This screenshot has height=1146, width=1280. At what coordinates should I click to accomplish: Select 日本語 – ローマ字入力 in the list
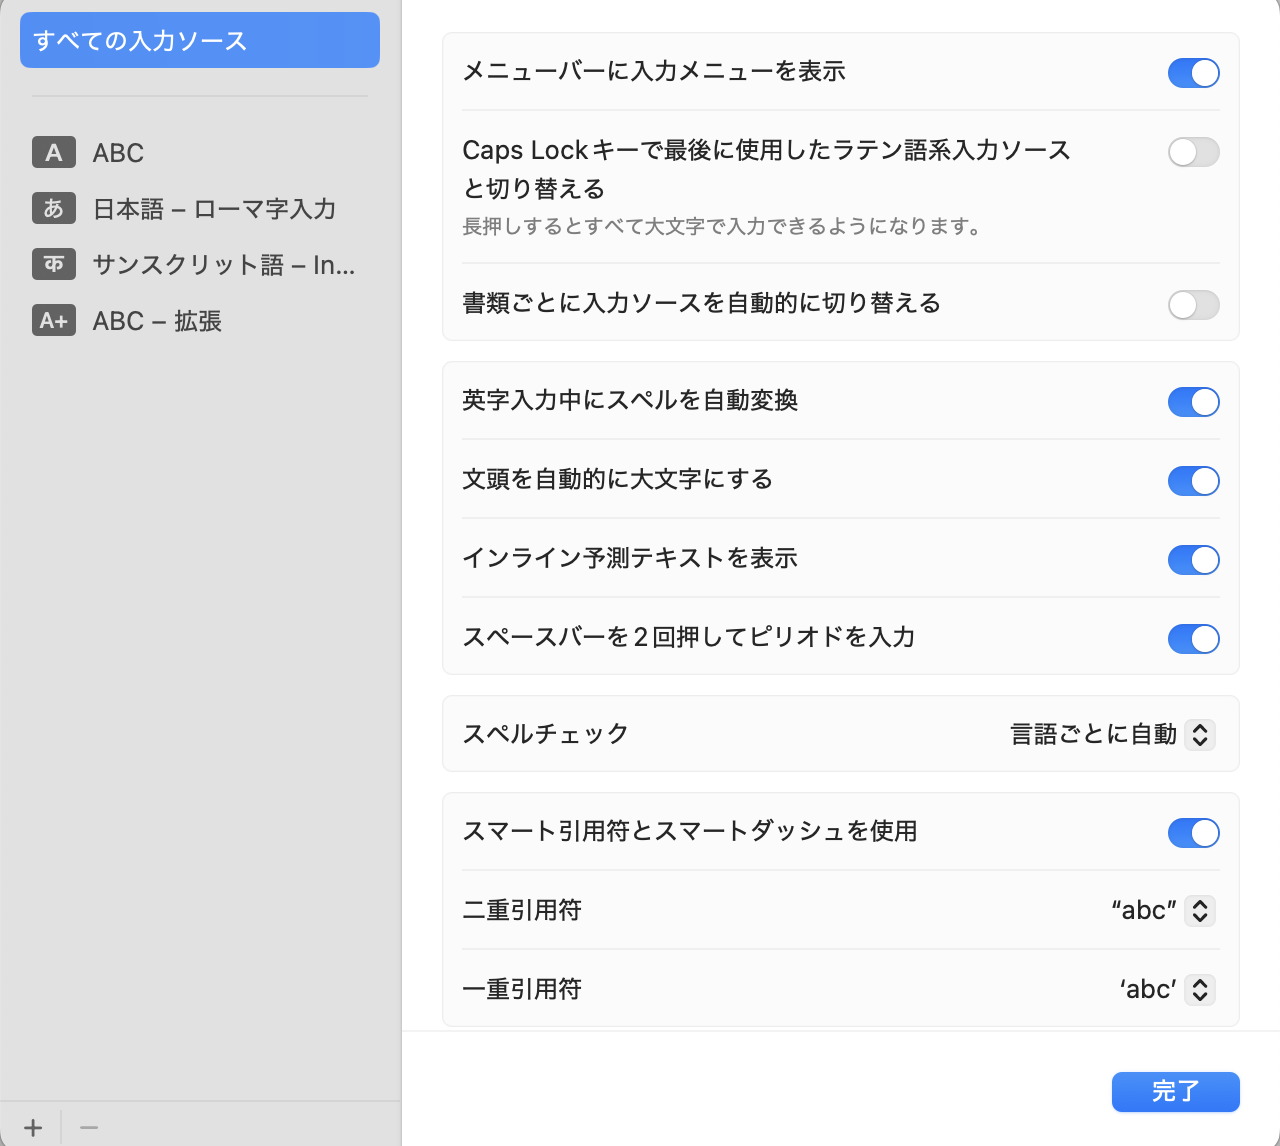(x=214, y=209)
